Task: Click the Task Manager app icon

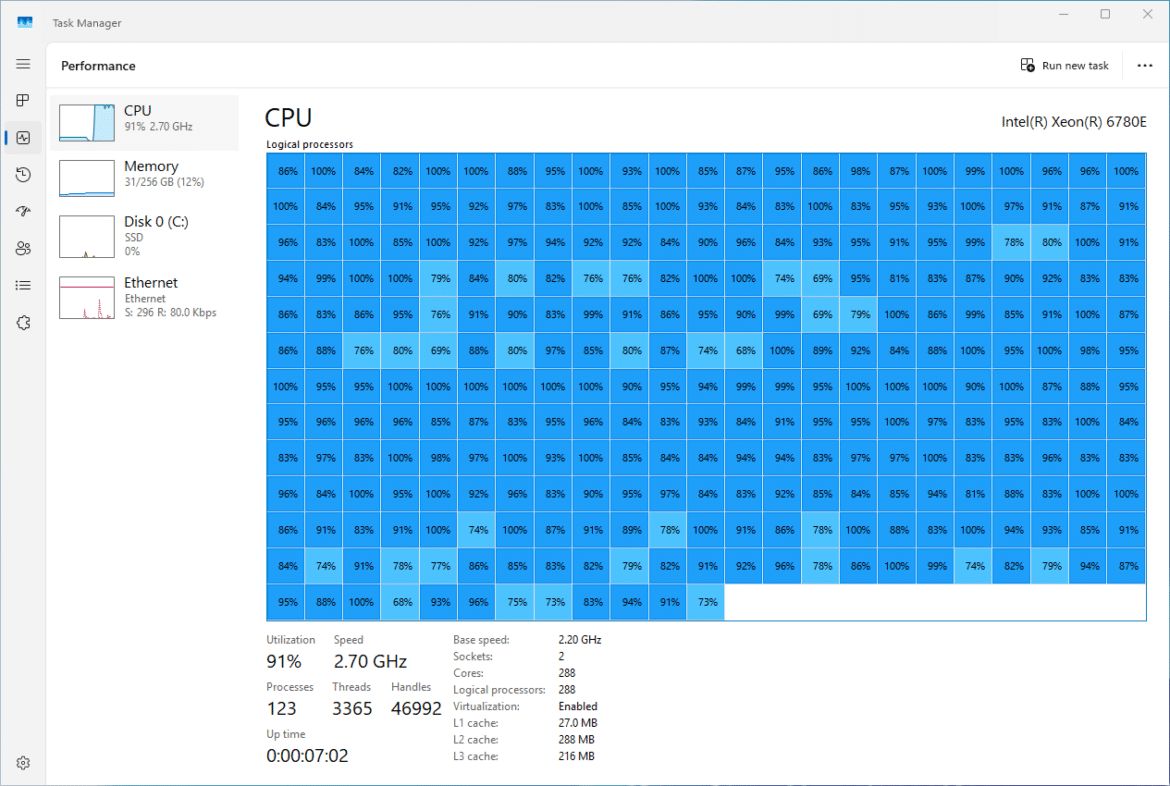Action: (25, 22)
